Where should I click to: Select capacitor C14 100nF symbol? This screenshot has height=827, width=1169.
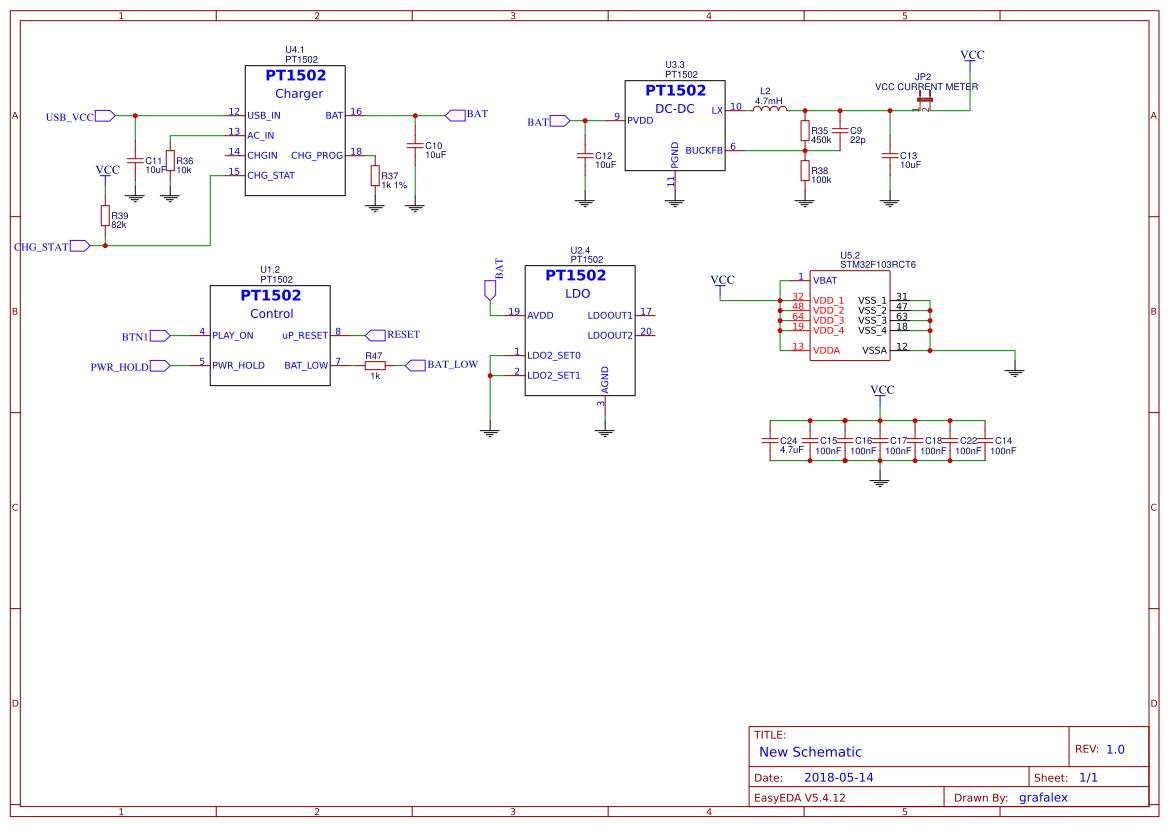point(985,441)
